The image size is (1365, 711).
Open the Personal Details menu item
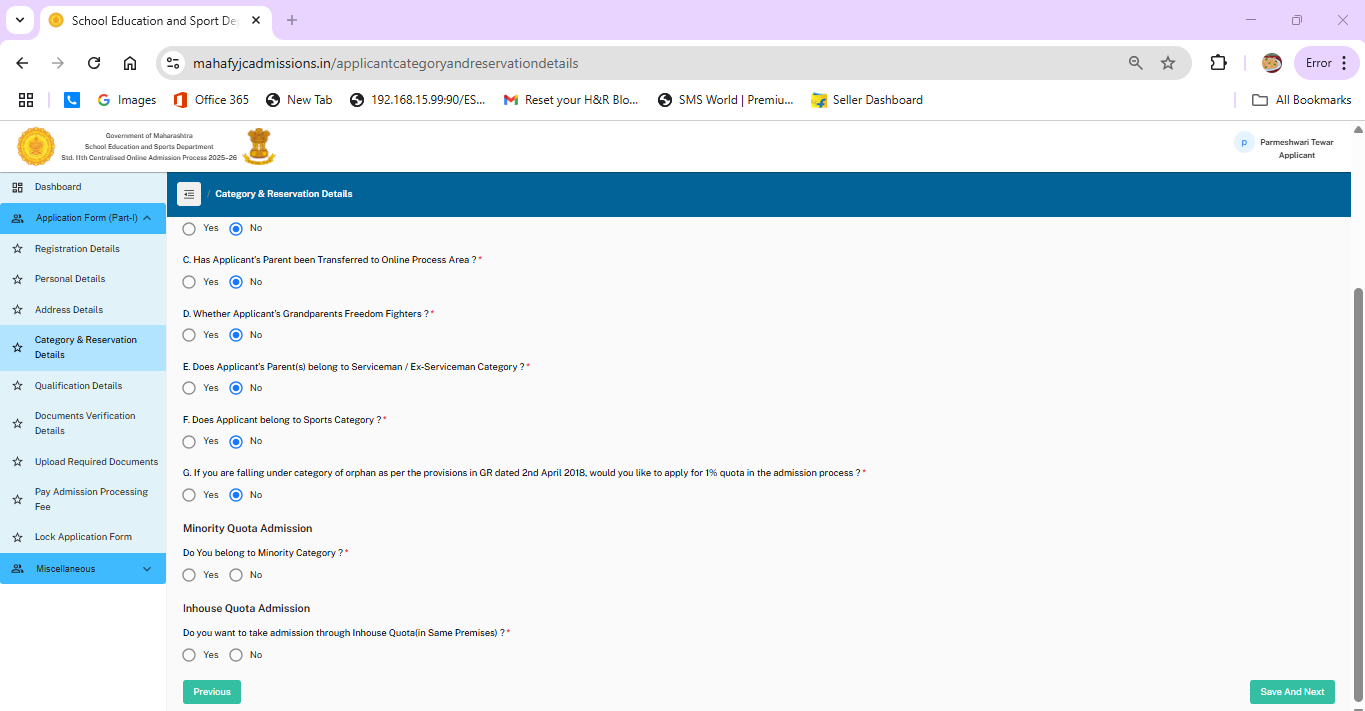(x=70, y=279)
